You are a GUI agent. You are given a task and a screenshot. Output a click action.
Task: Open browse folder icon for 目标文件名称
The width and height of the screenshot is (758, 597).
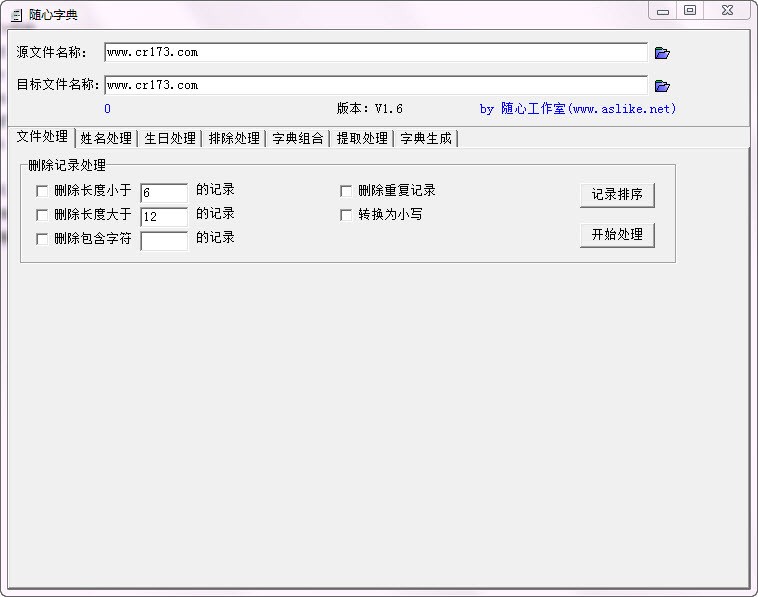tap(662, 86)
